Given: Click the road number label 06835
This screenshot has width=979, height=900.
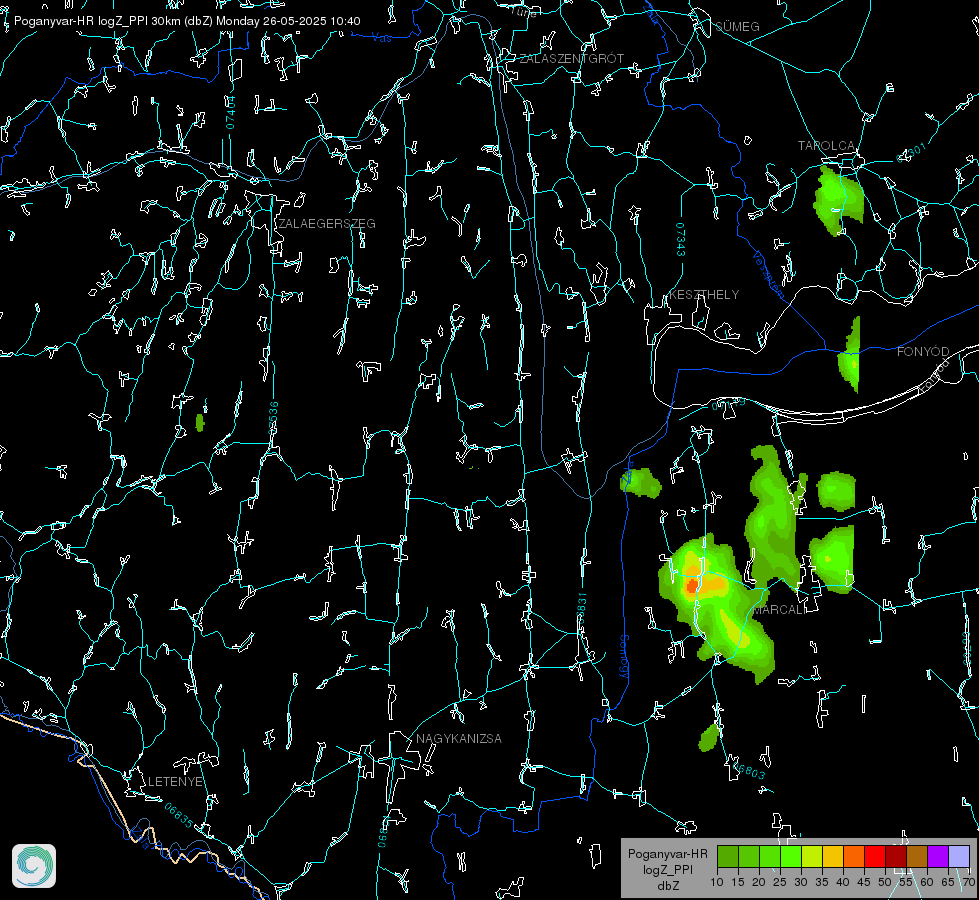Looking at the screenshot, I should click(179, 815).
